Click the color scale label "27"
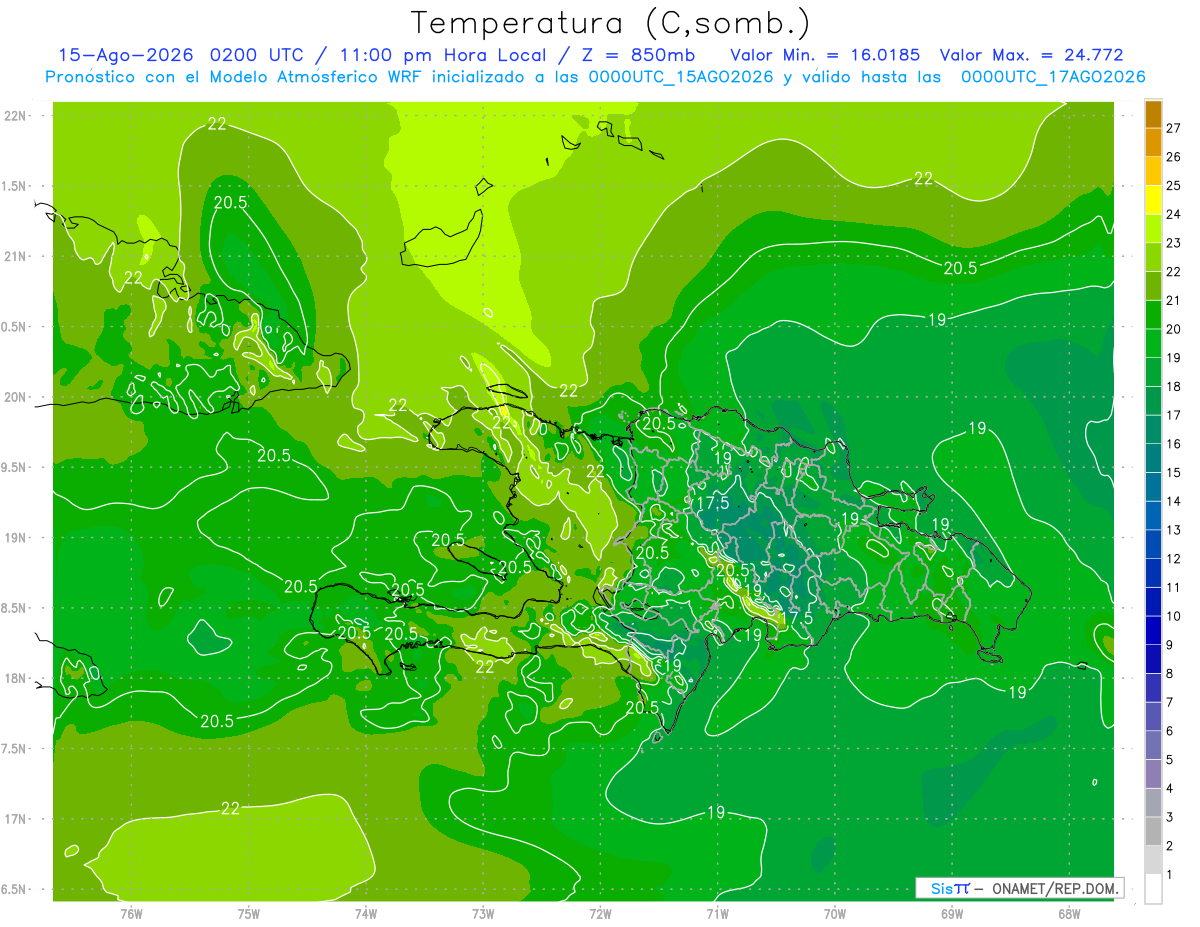Viewport: 1200px width, 927px height. click(1174, 128)
